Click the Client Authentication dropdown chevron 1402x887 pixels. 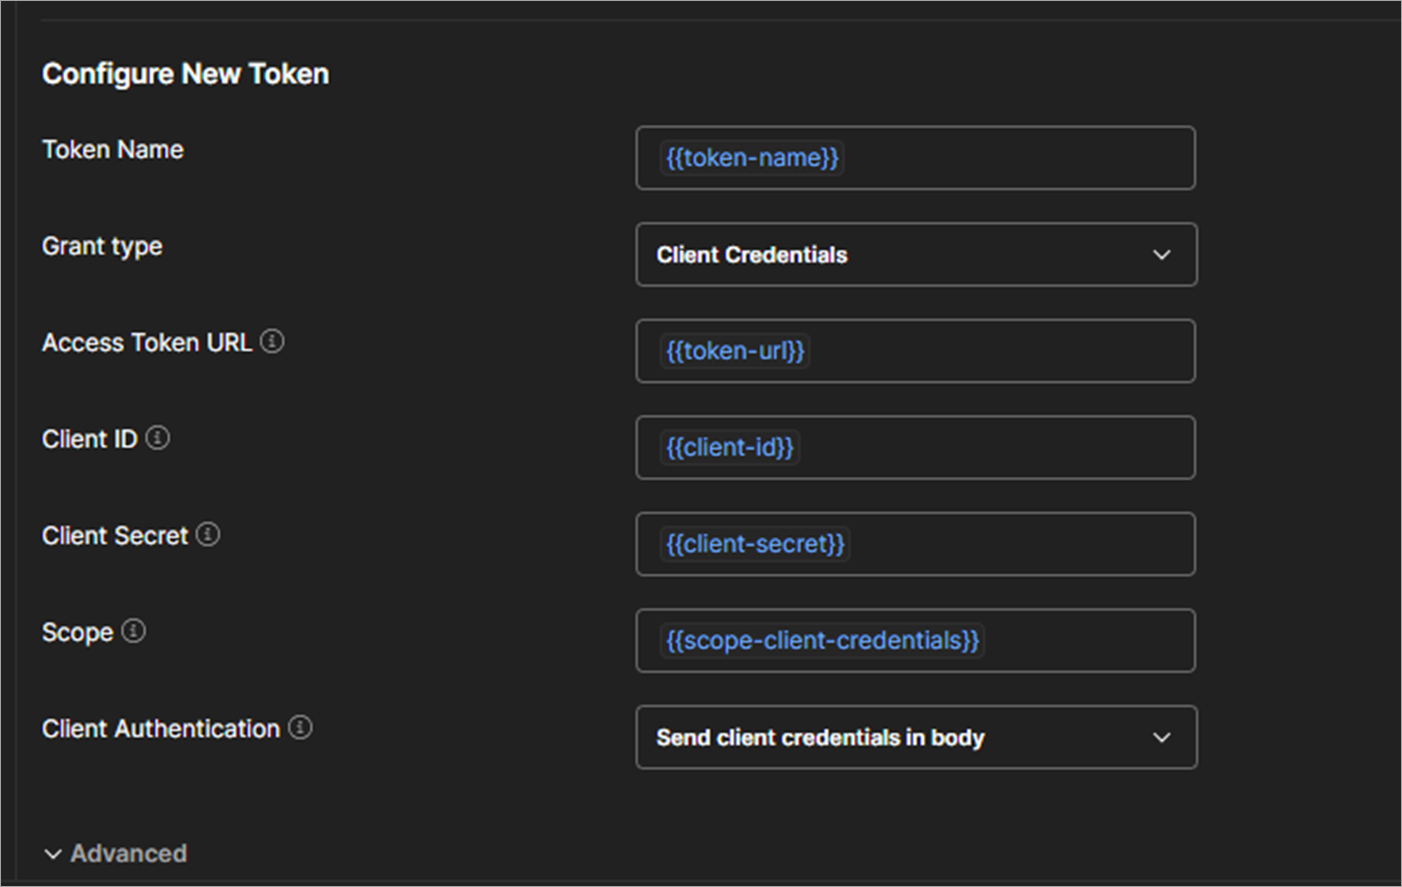pyautogui.click(x=1161, y=737)
